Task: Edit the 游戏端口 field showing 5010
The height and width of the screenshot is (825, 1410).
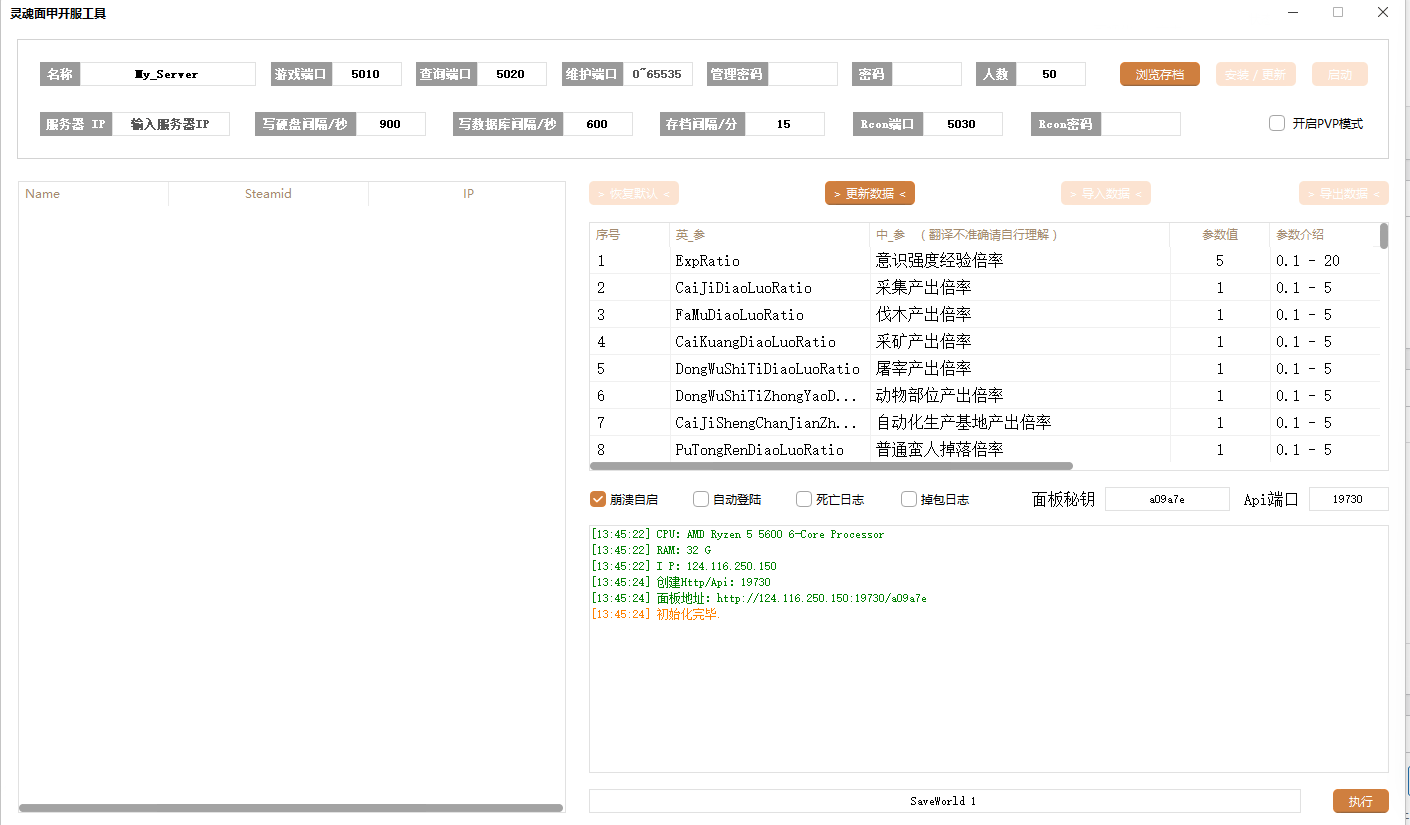Action: click(x=366, y=74)
